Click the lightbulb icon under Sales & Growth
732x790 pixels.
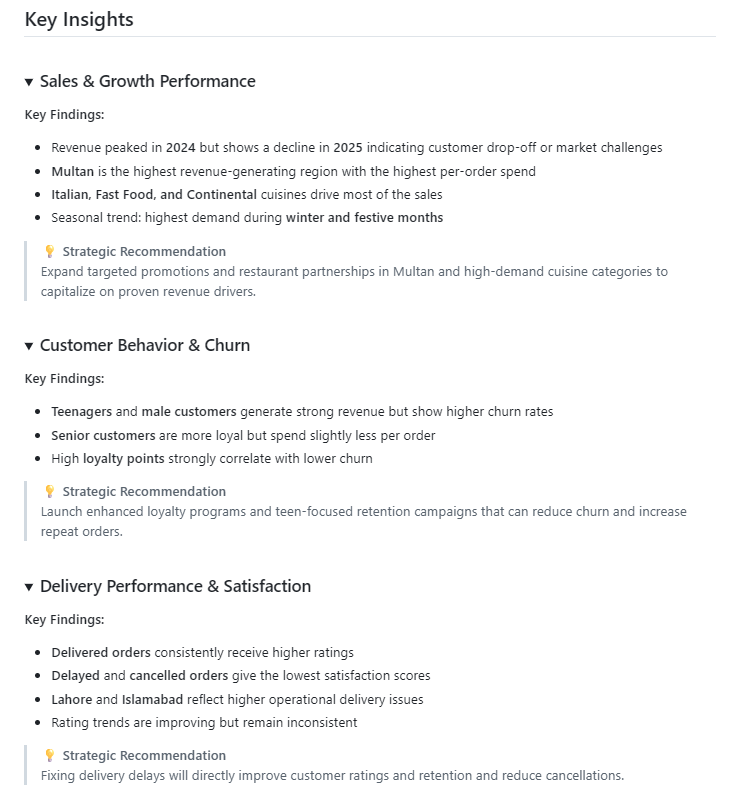coord(49,251)
